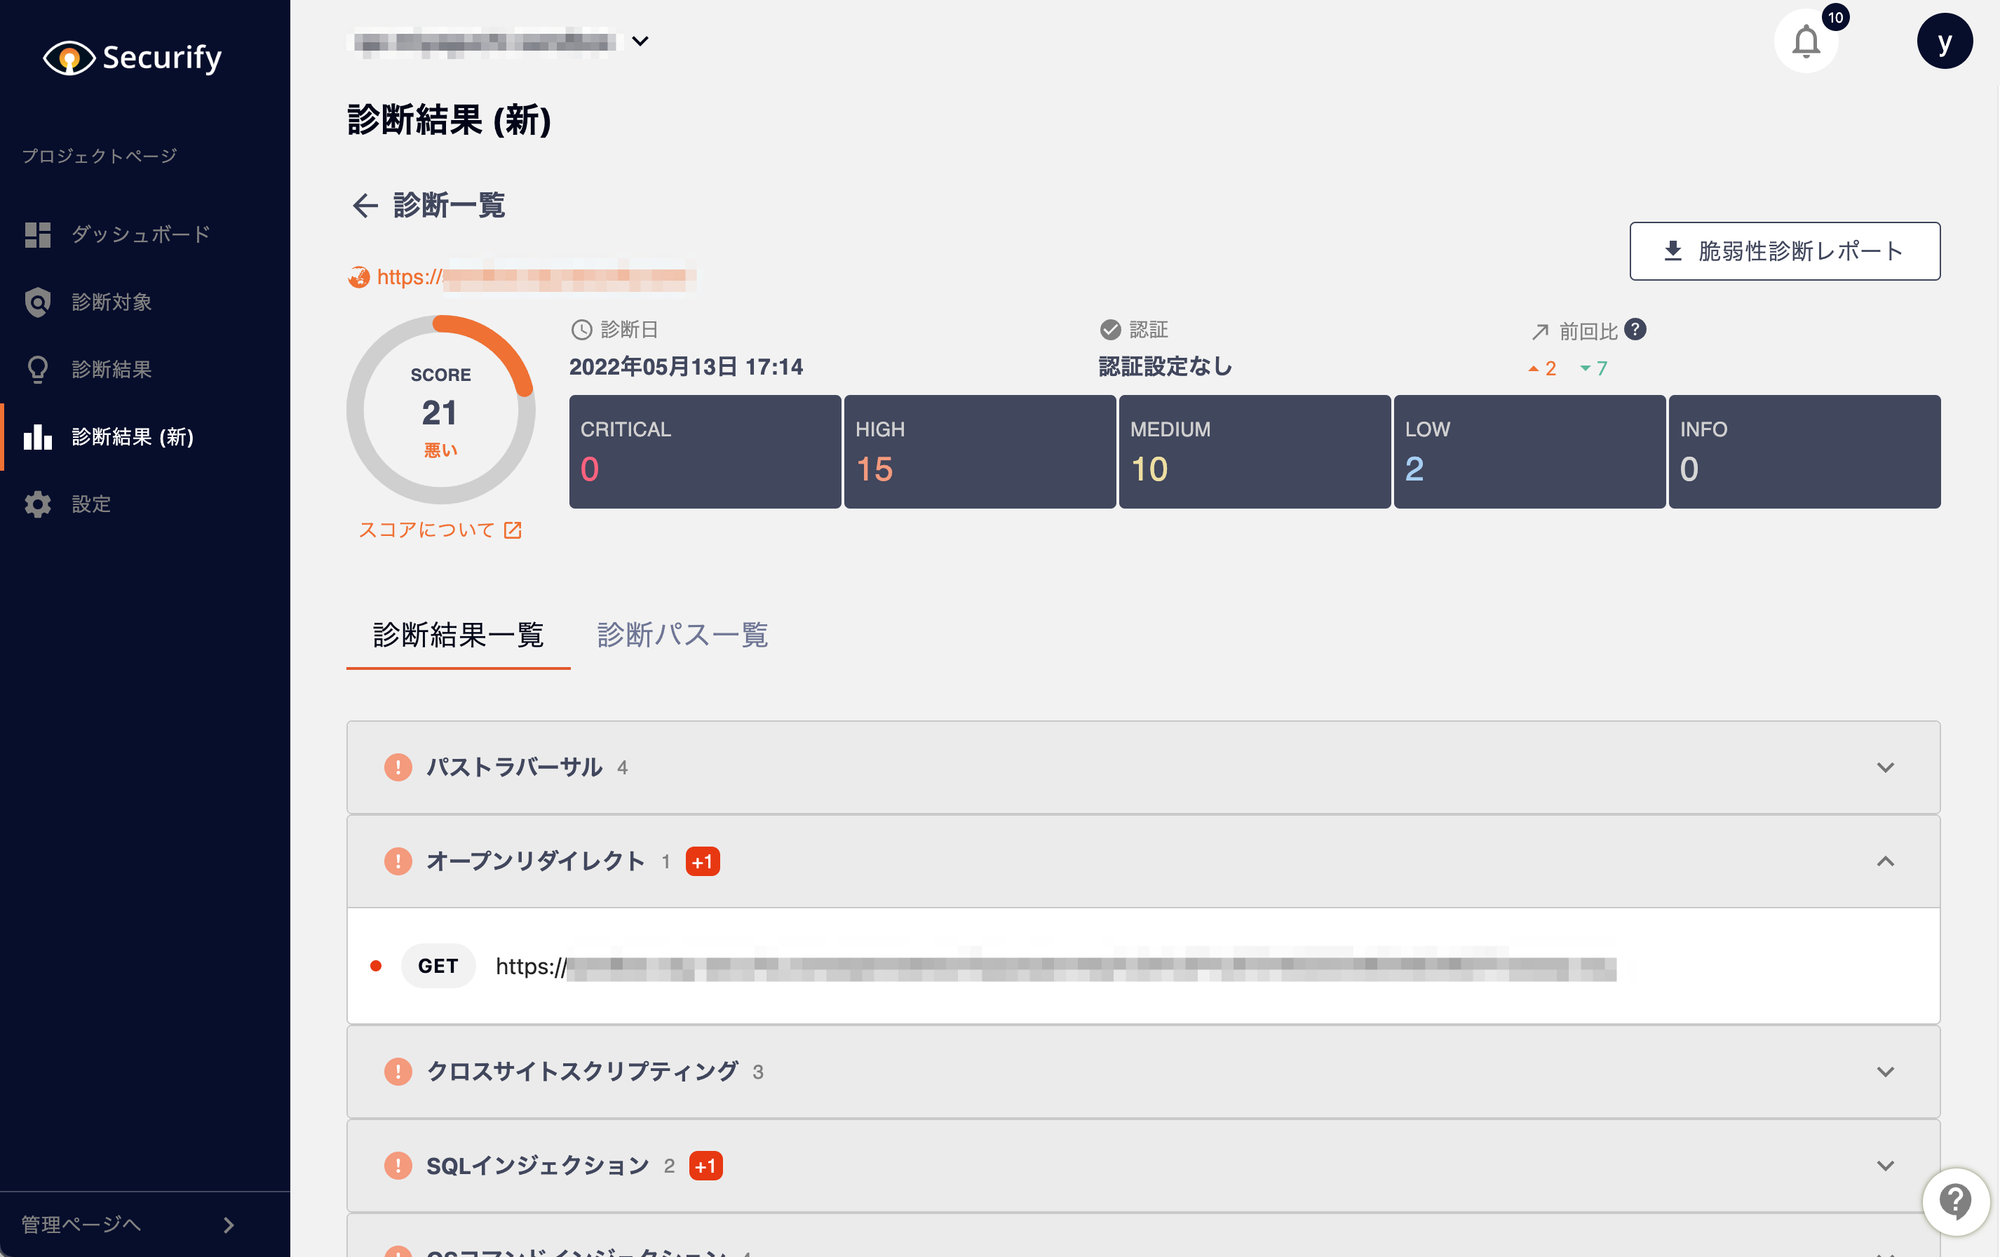Select the 診断結果一覧 tab
Image resolution: width=2000 pixels, height=1257 pixels.
pyautogui.click(x=457, y=634)
